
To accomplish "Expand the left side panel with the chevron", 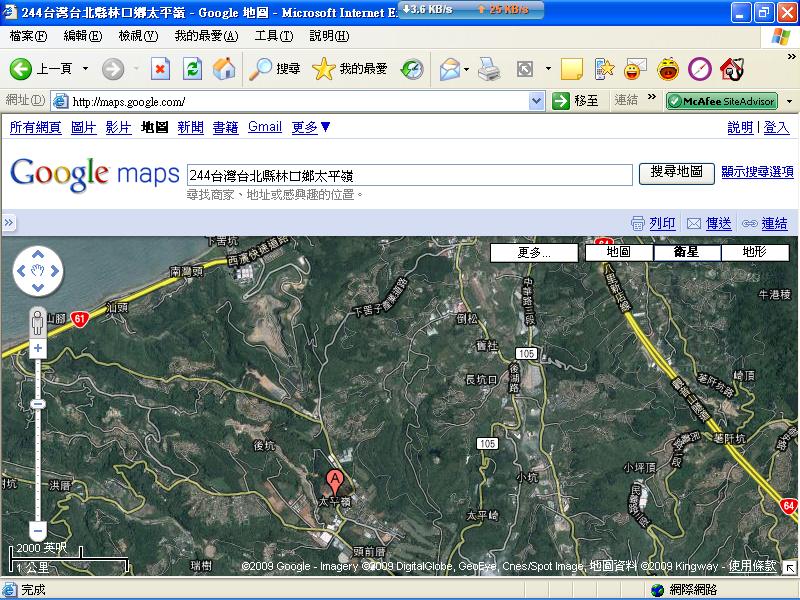I will pyautogui.click(x=8, y=222).
